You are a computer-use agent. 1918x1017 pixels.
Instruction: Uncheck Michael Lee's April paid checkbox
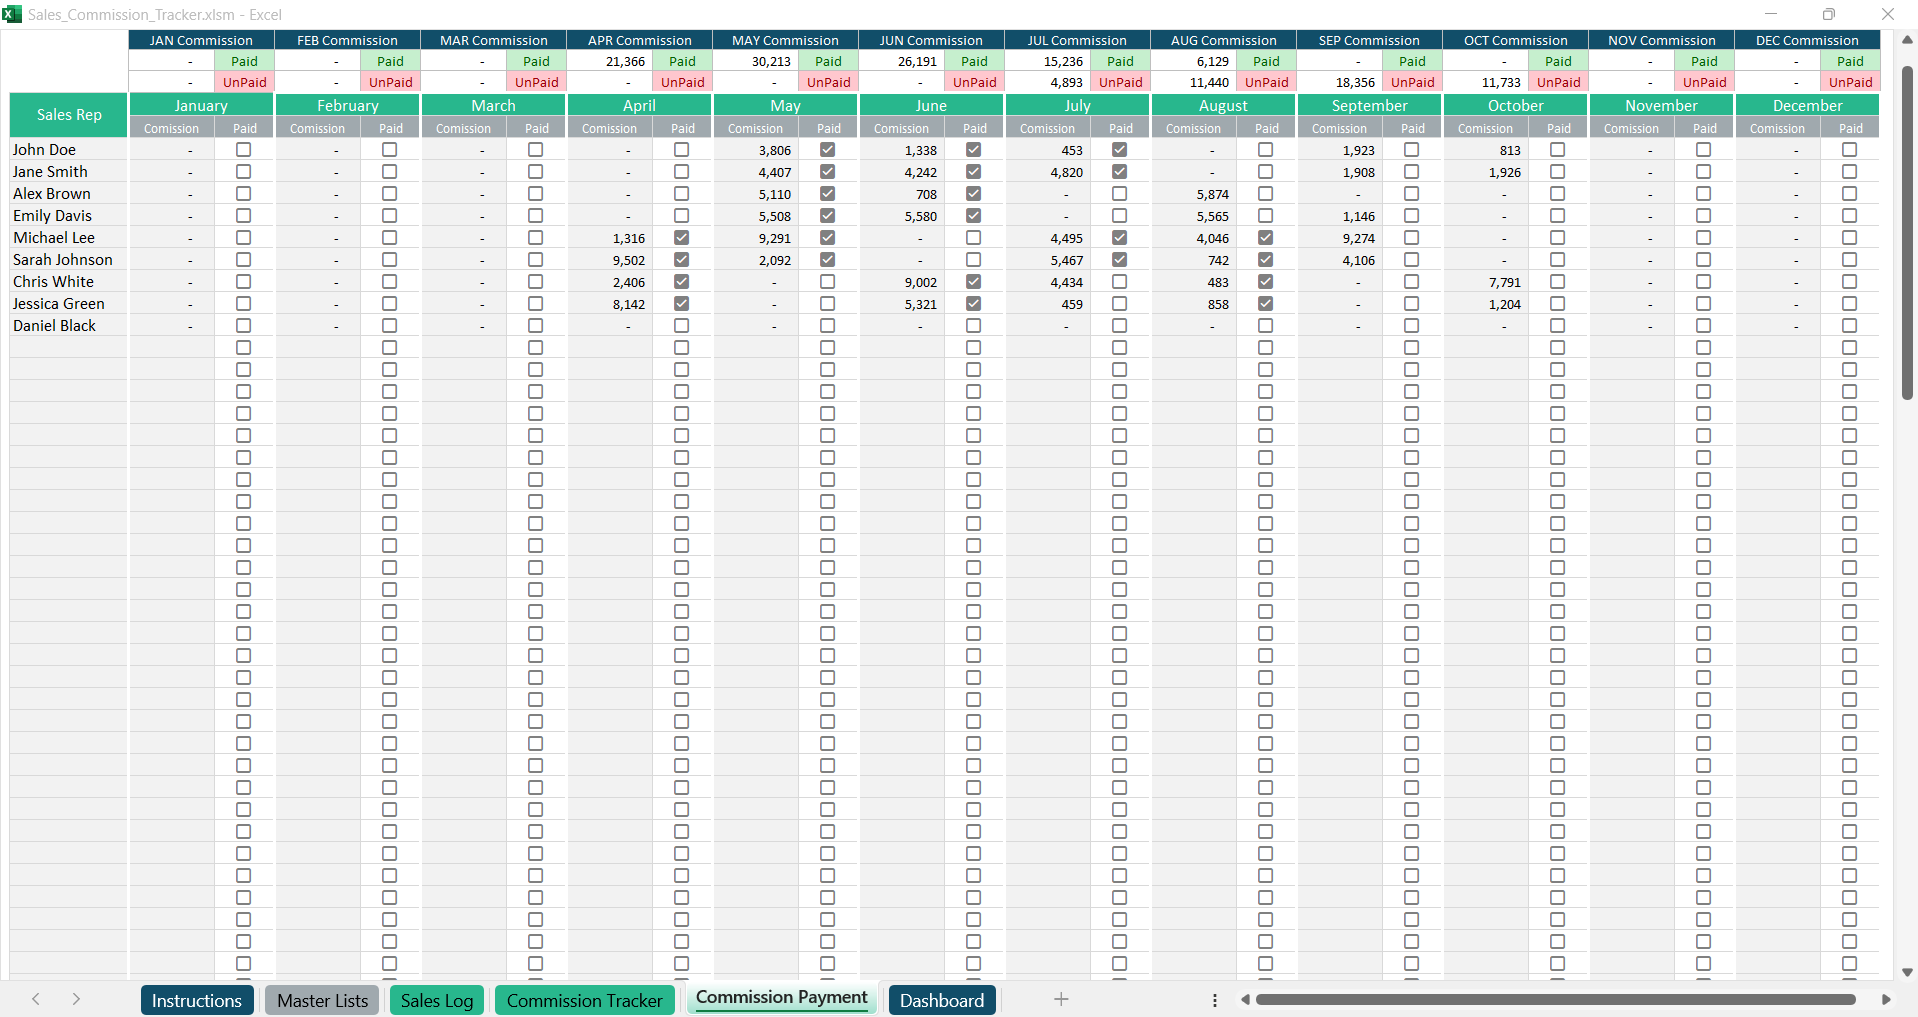tap(681, 238)
